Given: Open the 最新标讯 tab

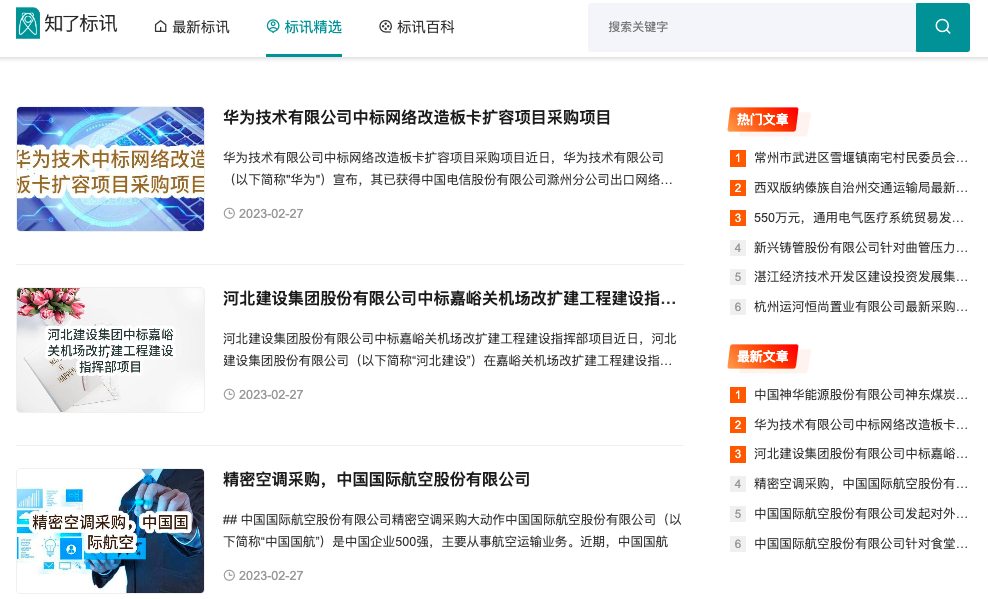Looking at the screenshot, I should pos(192,27).
